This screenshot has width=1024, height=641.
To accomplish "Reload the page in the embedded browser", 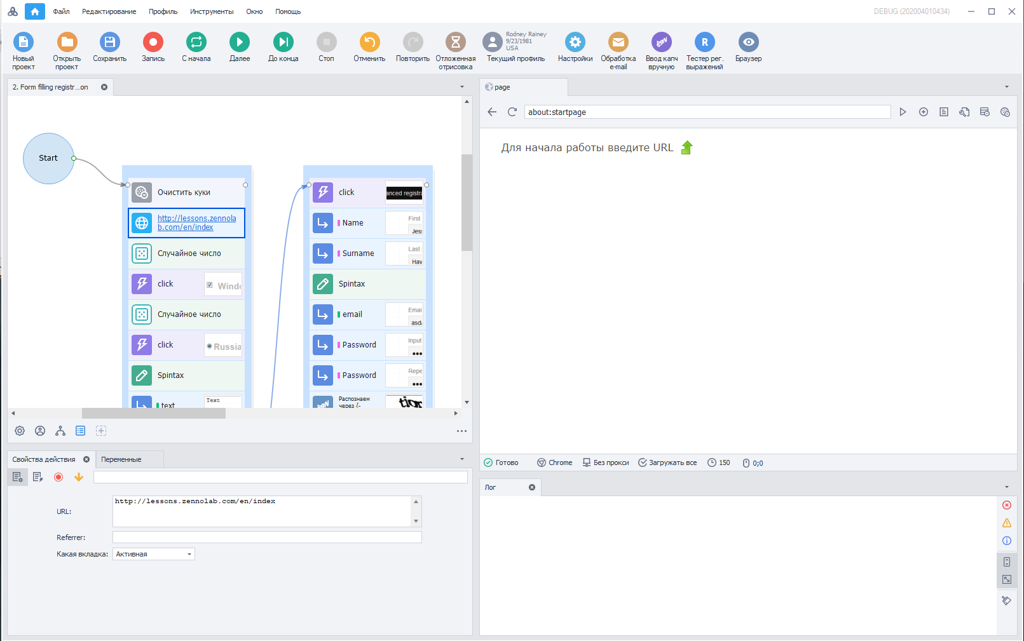I will coord(512,112).
